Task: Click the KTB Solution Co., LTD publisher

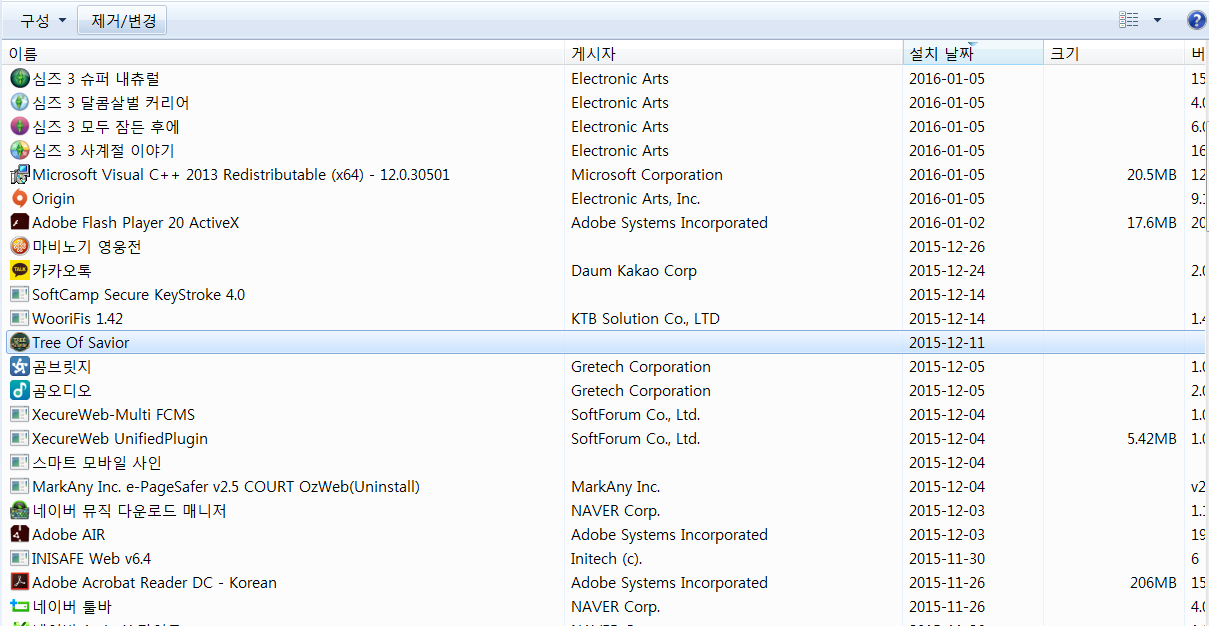Action: (645, 318)
